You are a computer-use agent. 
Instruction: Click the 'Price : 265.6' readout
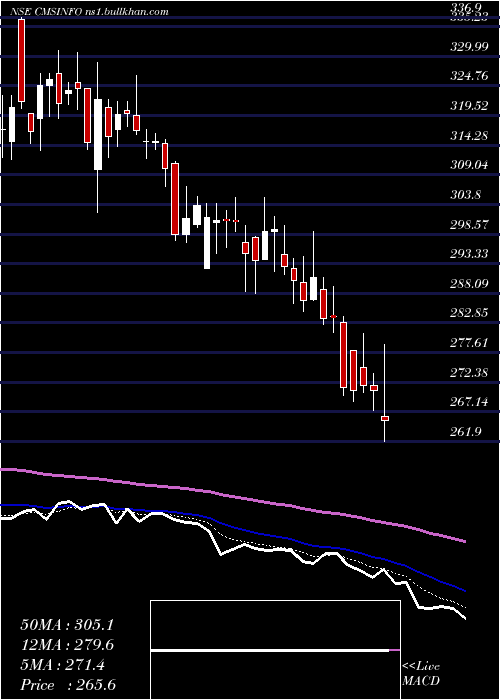[68, 685]
